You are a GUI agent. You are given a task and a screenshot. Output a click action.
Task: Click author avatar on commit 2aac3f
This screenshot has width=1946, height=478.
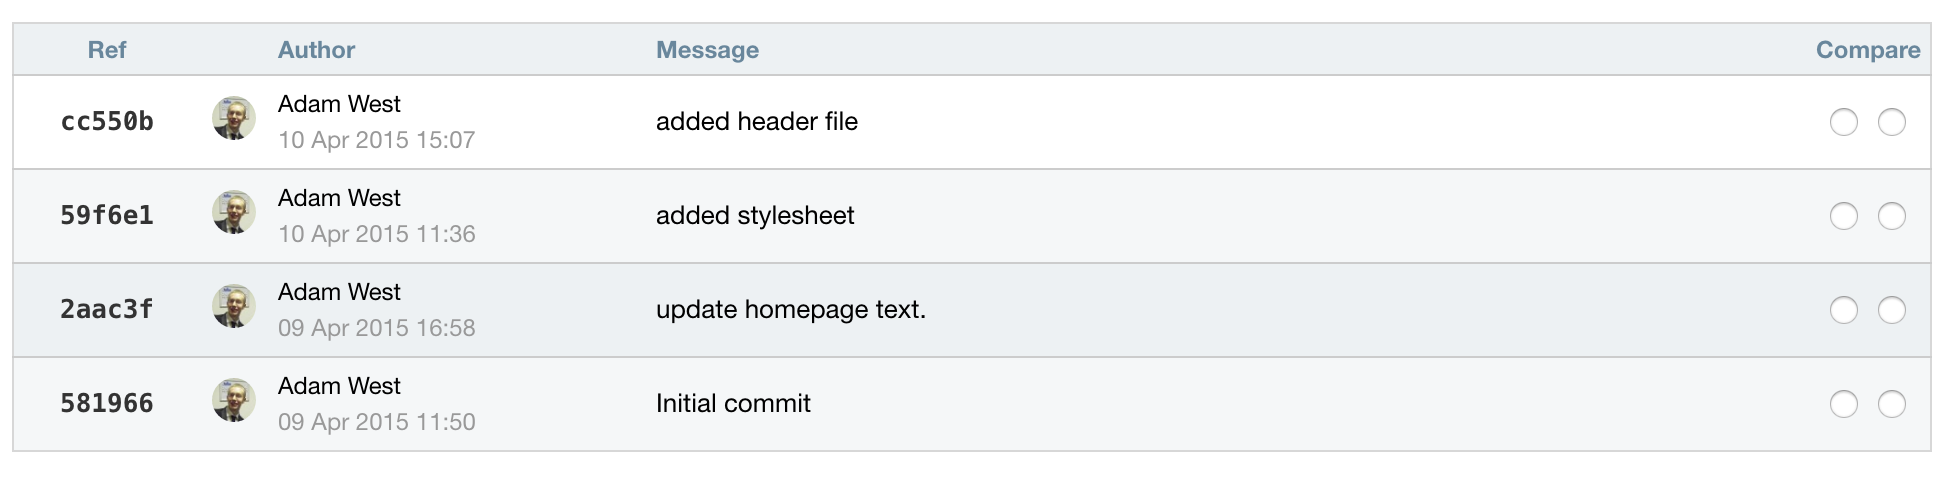click(x=234, y=306)
